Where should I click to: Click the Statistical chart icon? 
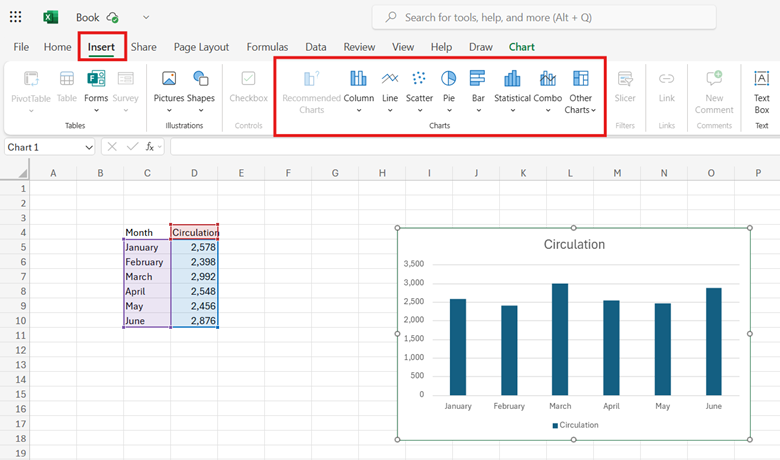tap(512, 79)
